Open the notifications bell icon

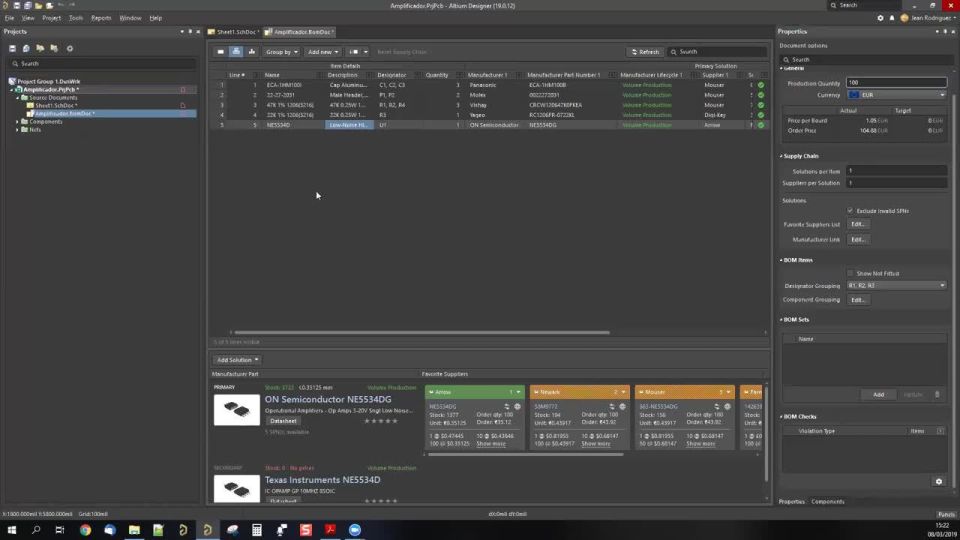click(x=892, y=18)
